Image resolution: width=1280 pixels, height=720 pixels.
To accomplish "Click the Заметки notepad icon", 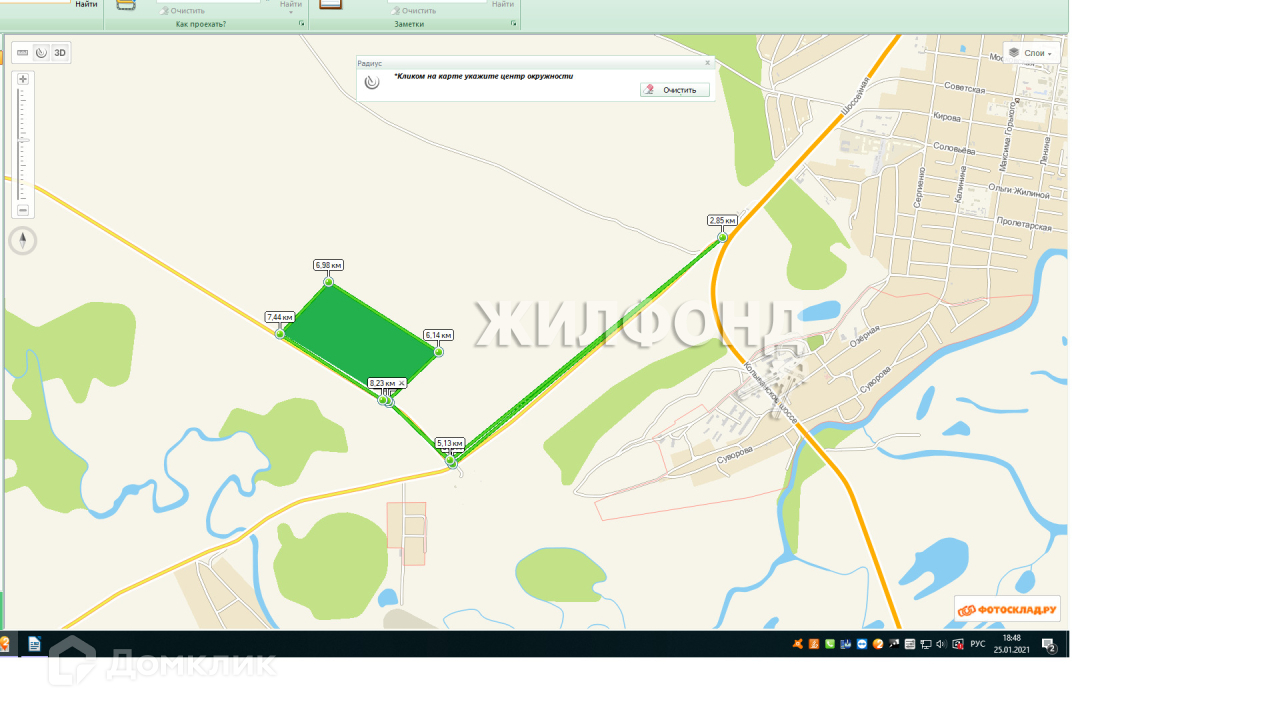I will click(330, 4).
